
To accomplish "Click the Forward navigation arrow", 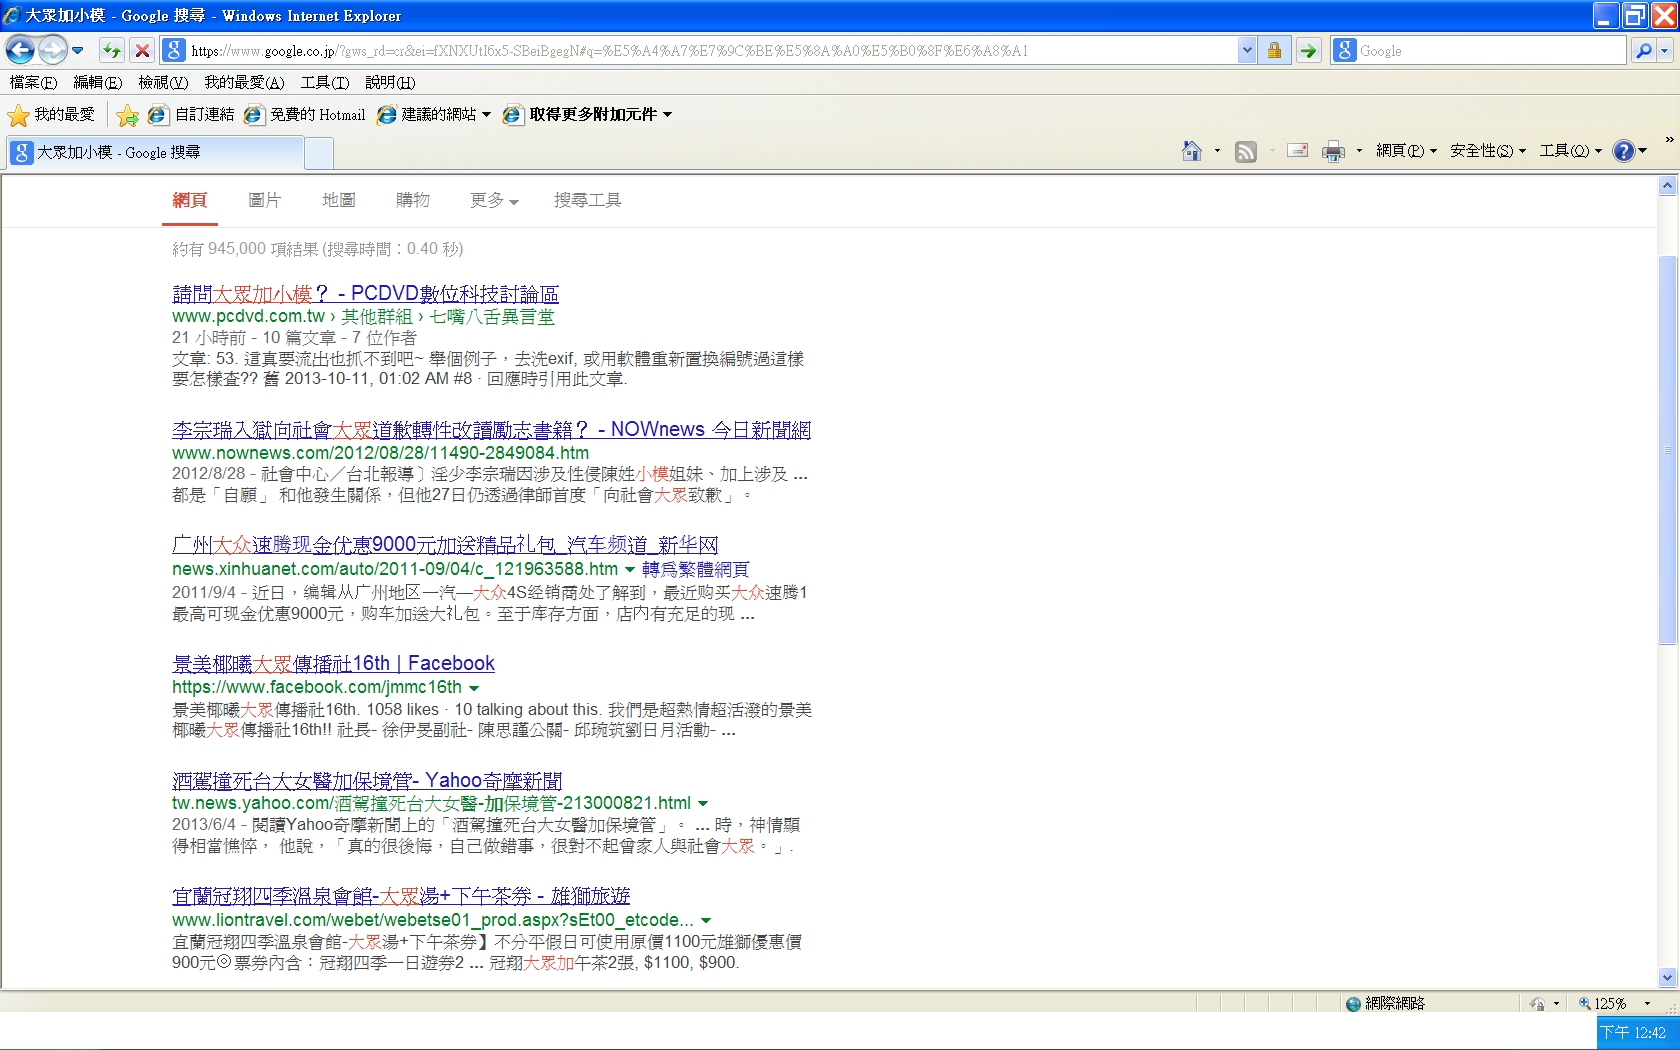I will click(x=52, y=50).
